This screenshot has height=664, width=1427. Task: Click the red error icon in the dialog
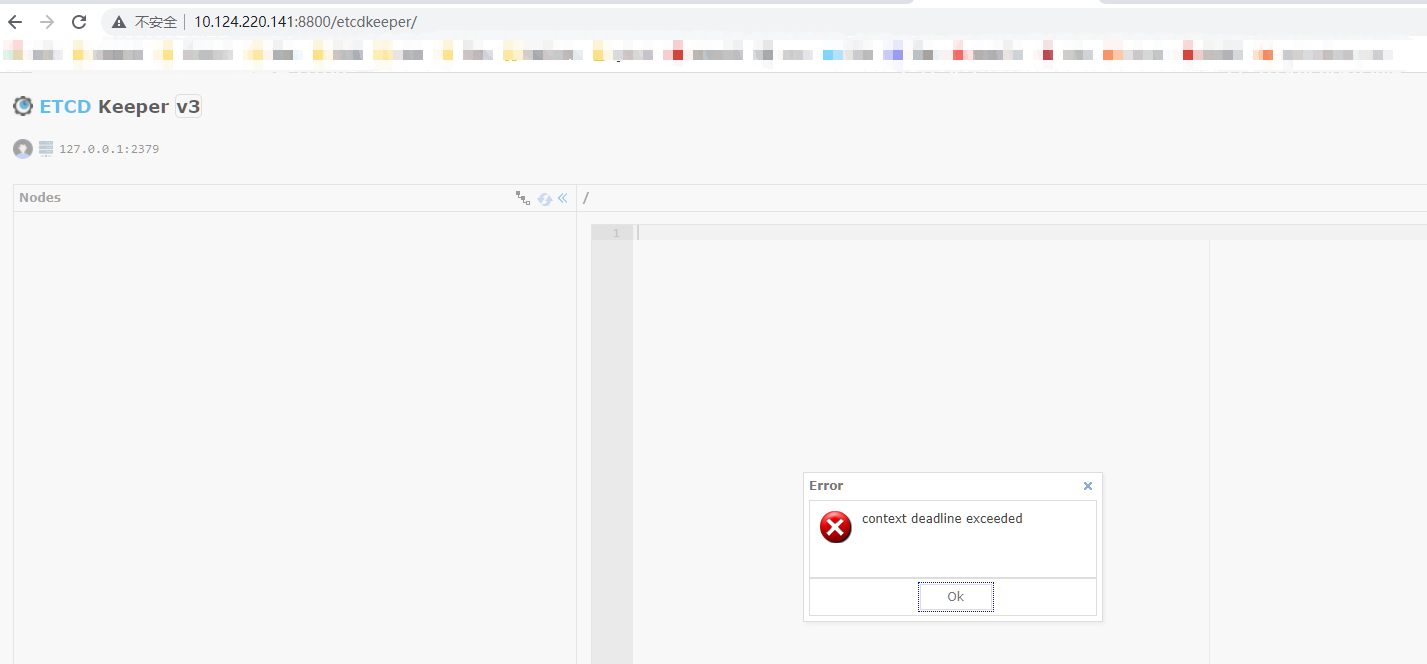[835, 527]
